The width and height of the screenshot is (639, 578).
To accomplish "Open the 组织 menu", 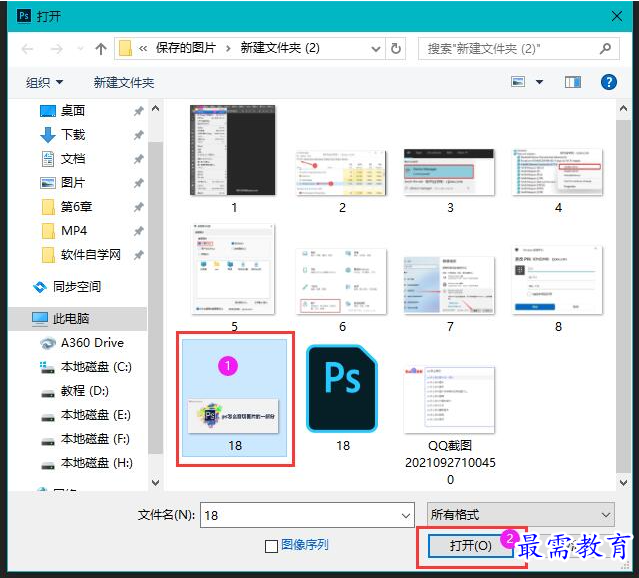I will click(x=45, y=83).
